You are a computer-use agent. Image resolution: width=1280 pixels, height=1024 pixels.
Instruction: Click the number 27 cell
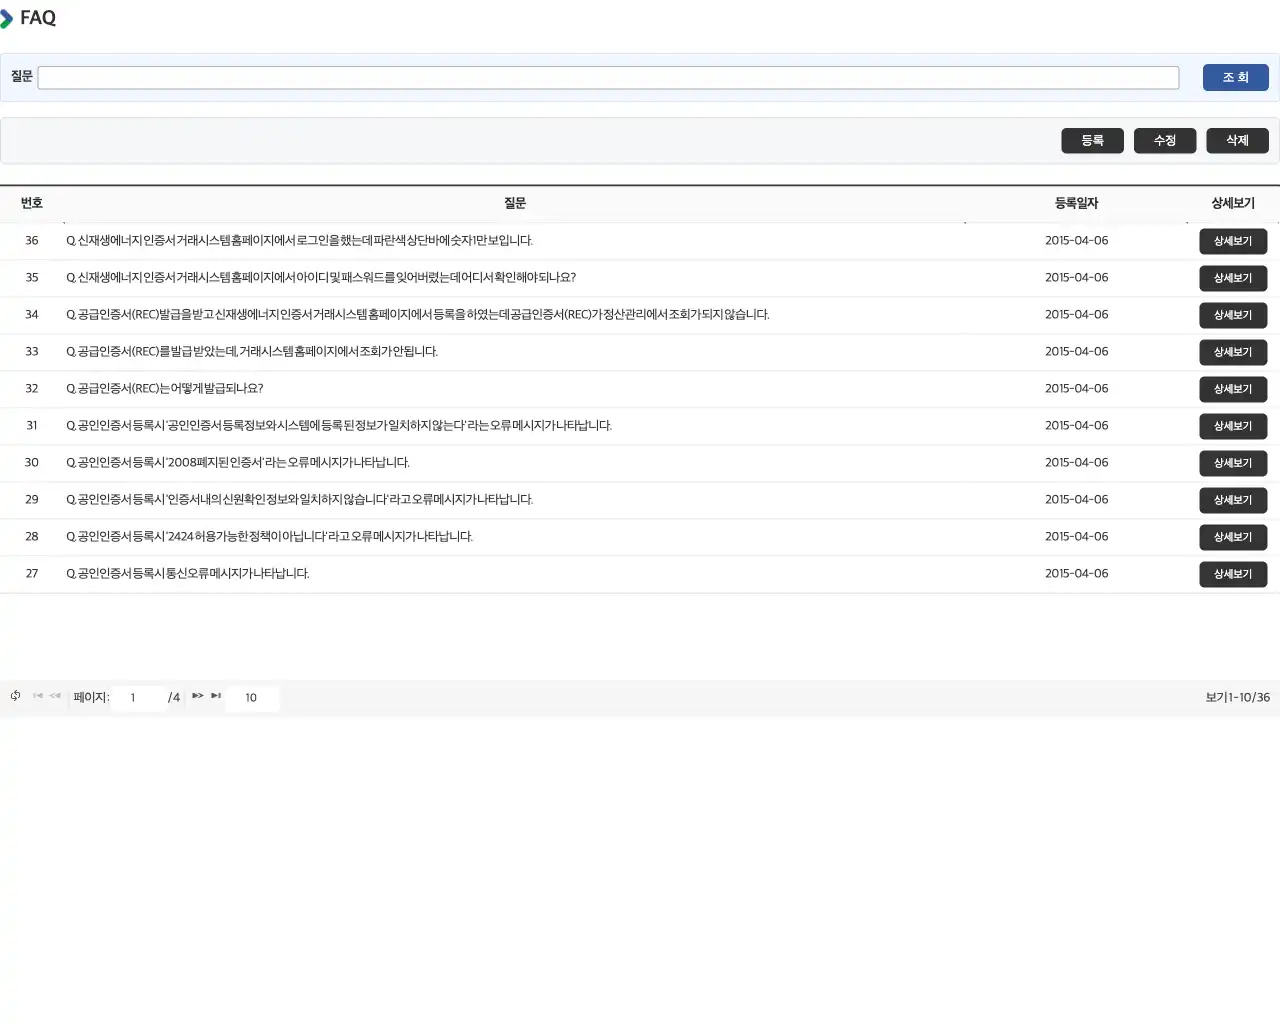click(x=32, y=574)
